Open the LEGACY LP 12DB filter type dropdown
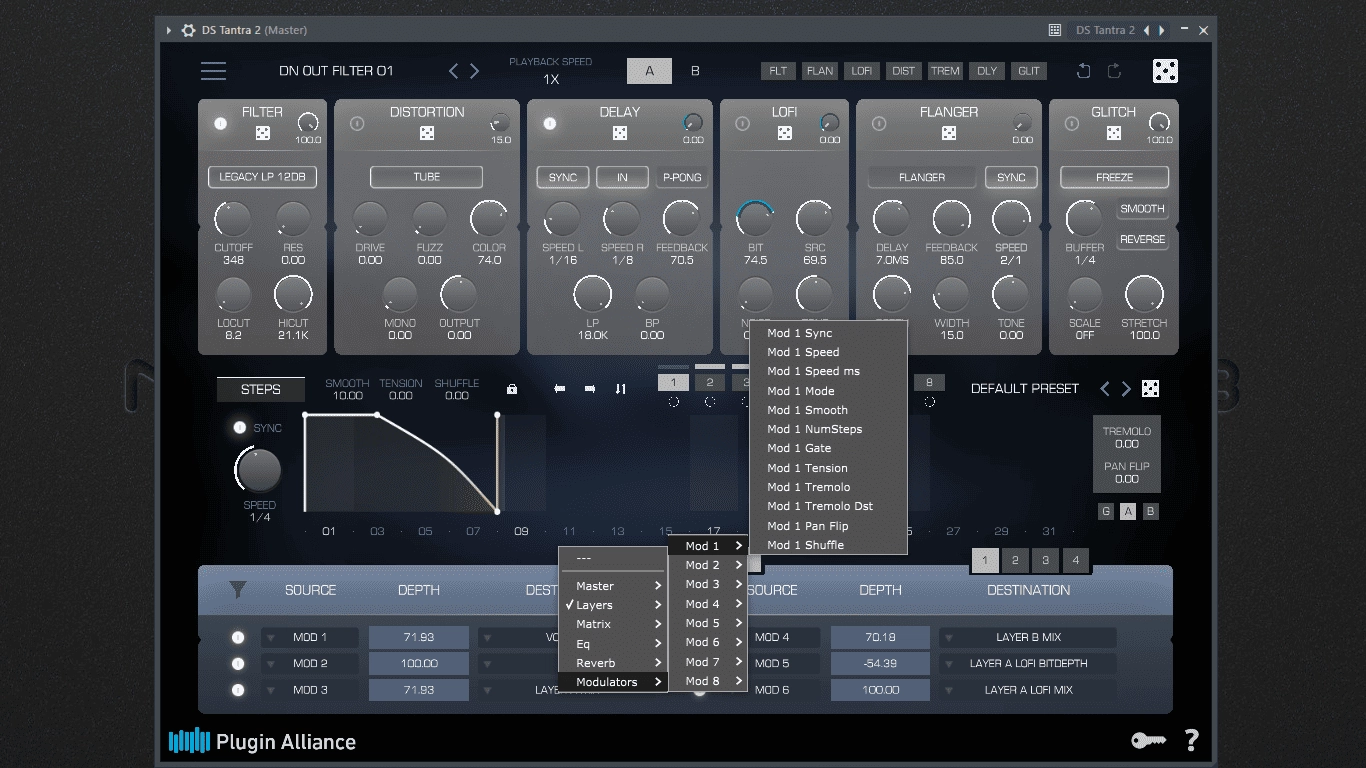The image size is (1366, 768). coord(262,177)
